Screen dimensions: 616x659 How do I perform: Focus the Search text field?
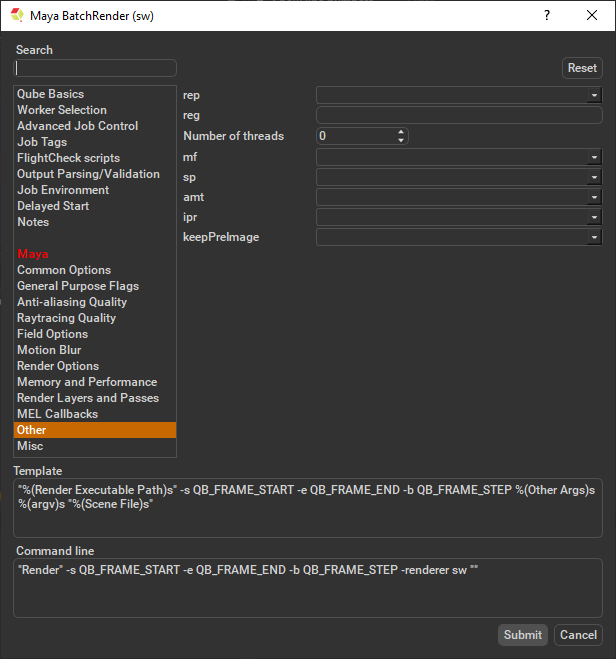tap(96, 68)
